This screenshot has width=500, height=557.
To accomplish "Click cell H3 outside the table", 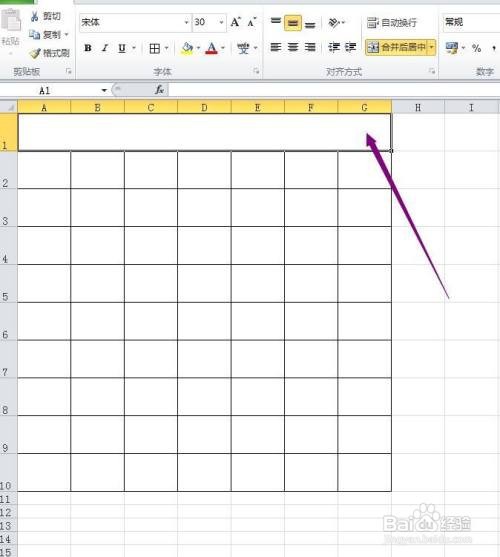I will 418,207.
